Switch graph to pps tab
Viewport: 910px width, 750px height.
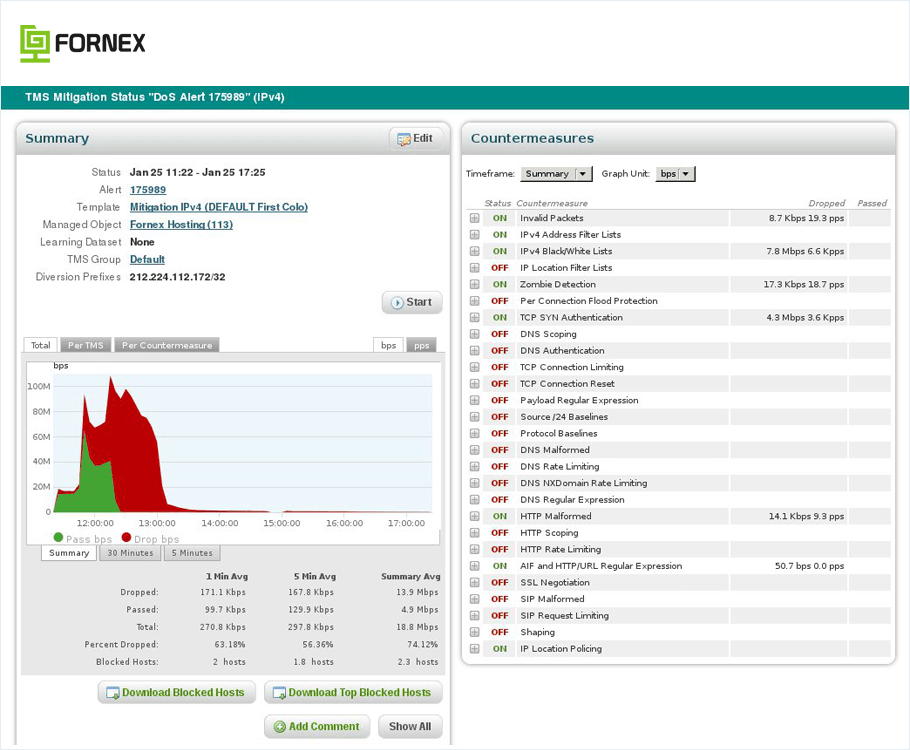pyautogui.click(x=421, y=345)
